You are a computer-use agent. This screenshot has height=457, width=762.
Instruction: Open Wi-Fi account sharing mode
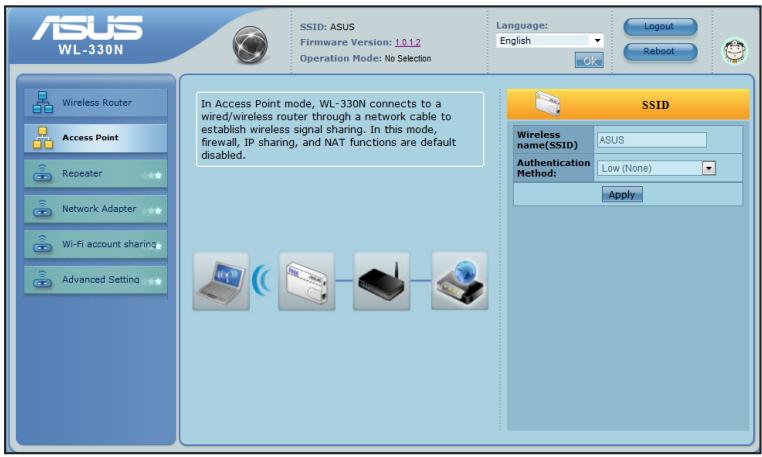tap(96, 244)
